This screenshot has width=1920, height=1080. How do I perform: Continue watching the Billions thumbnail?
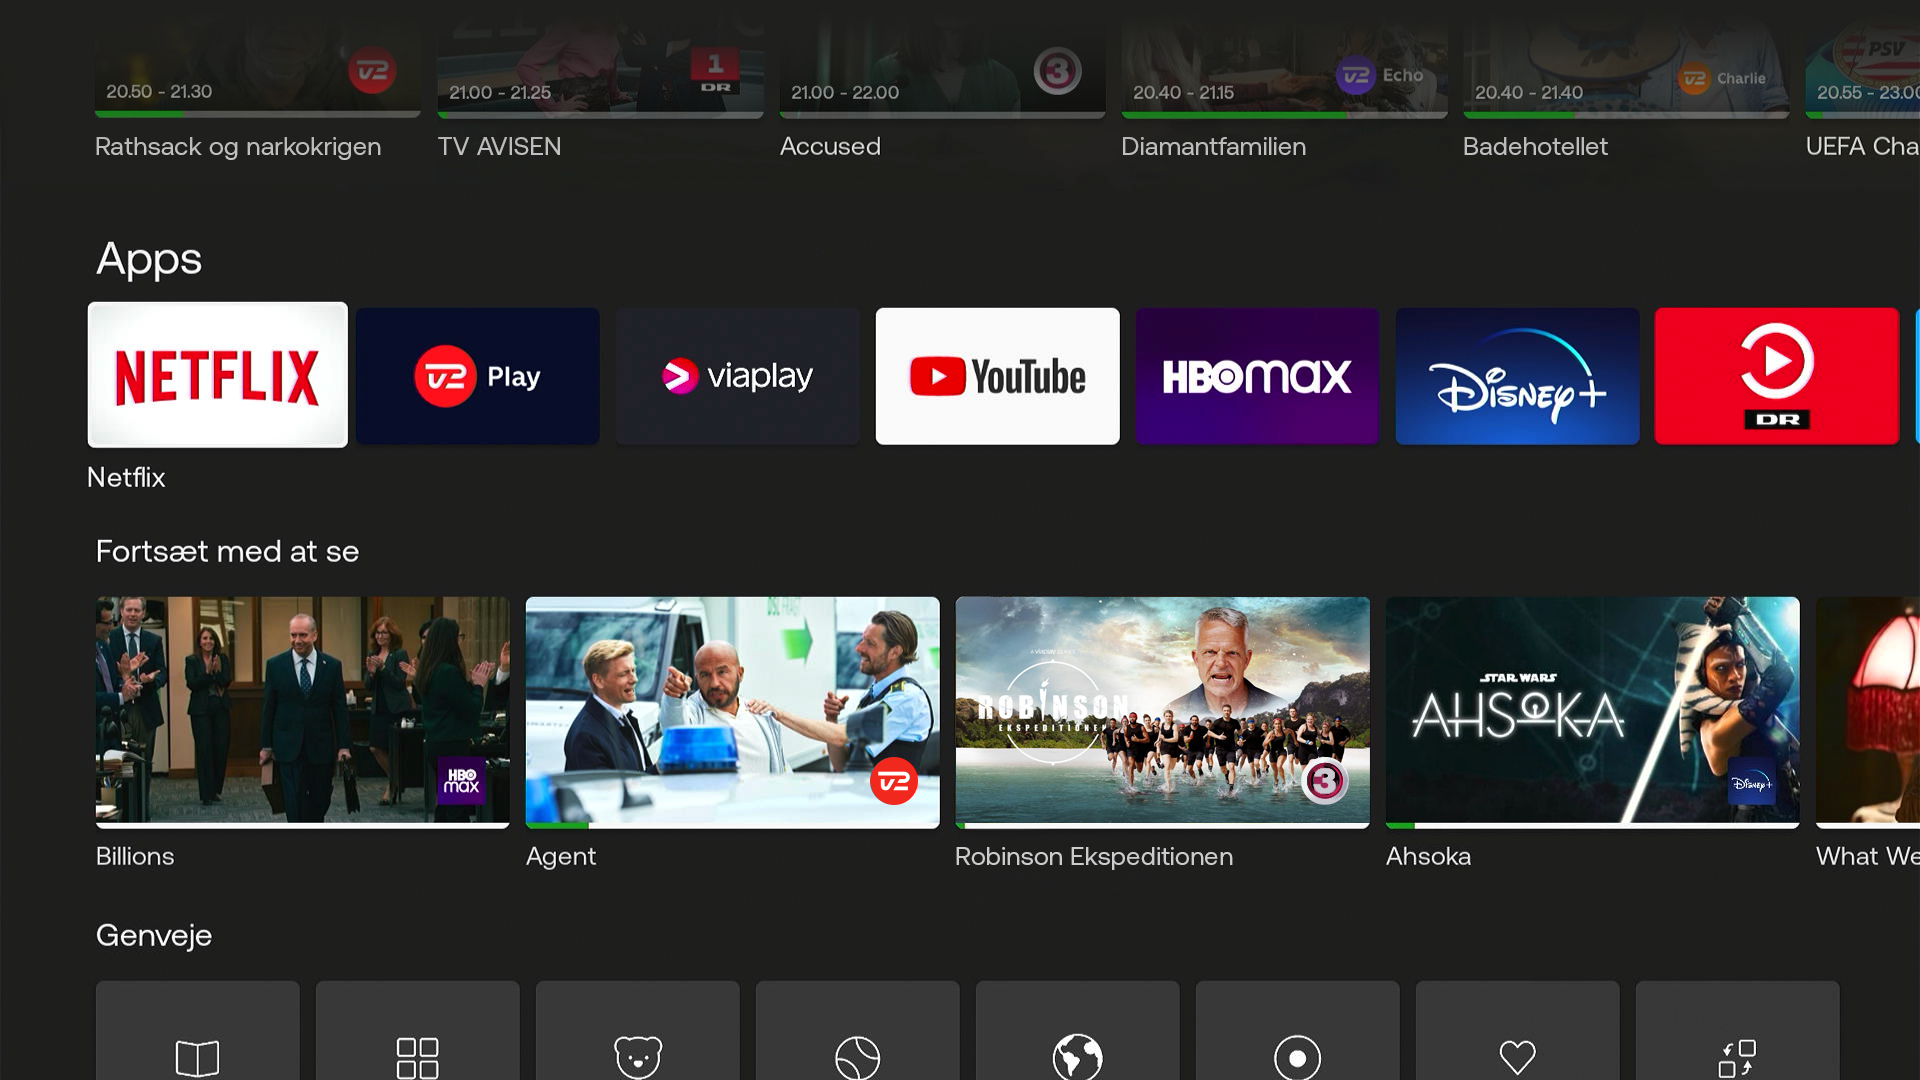coord(302,711)
